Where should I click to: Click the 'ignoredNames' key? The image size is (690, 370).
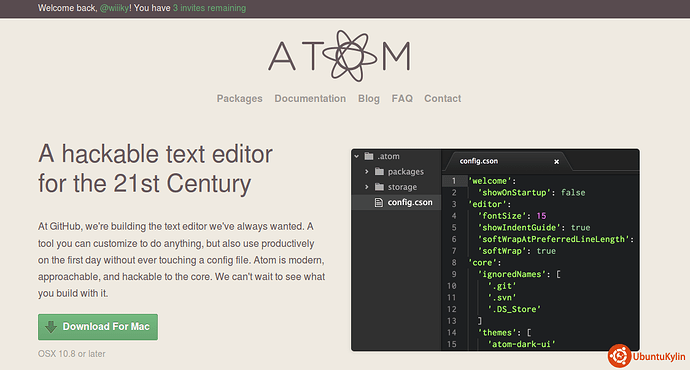[x=511, y=274]
